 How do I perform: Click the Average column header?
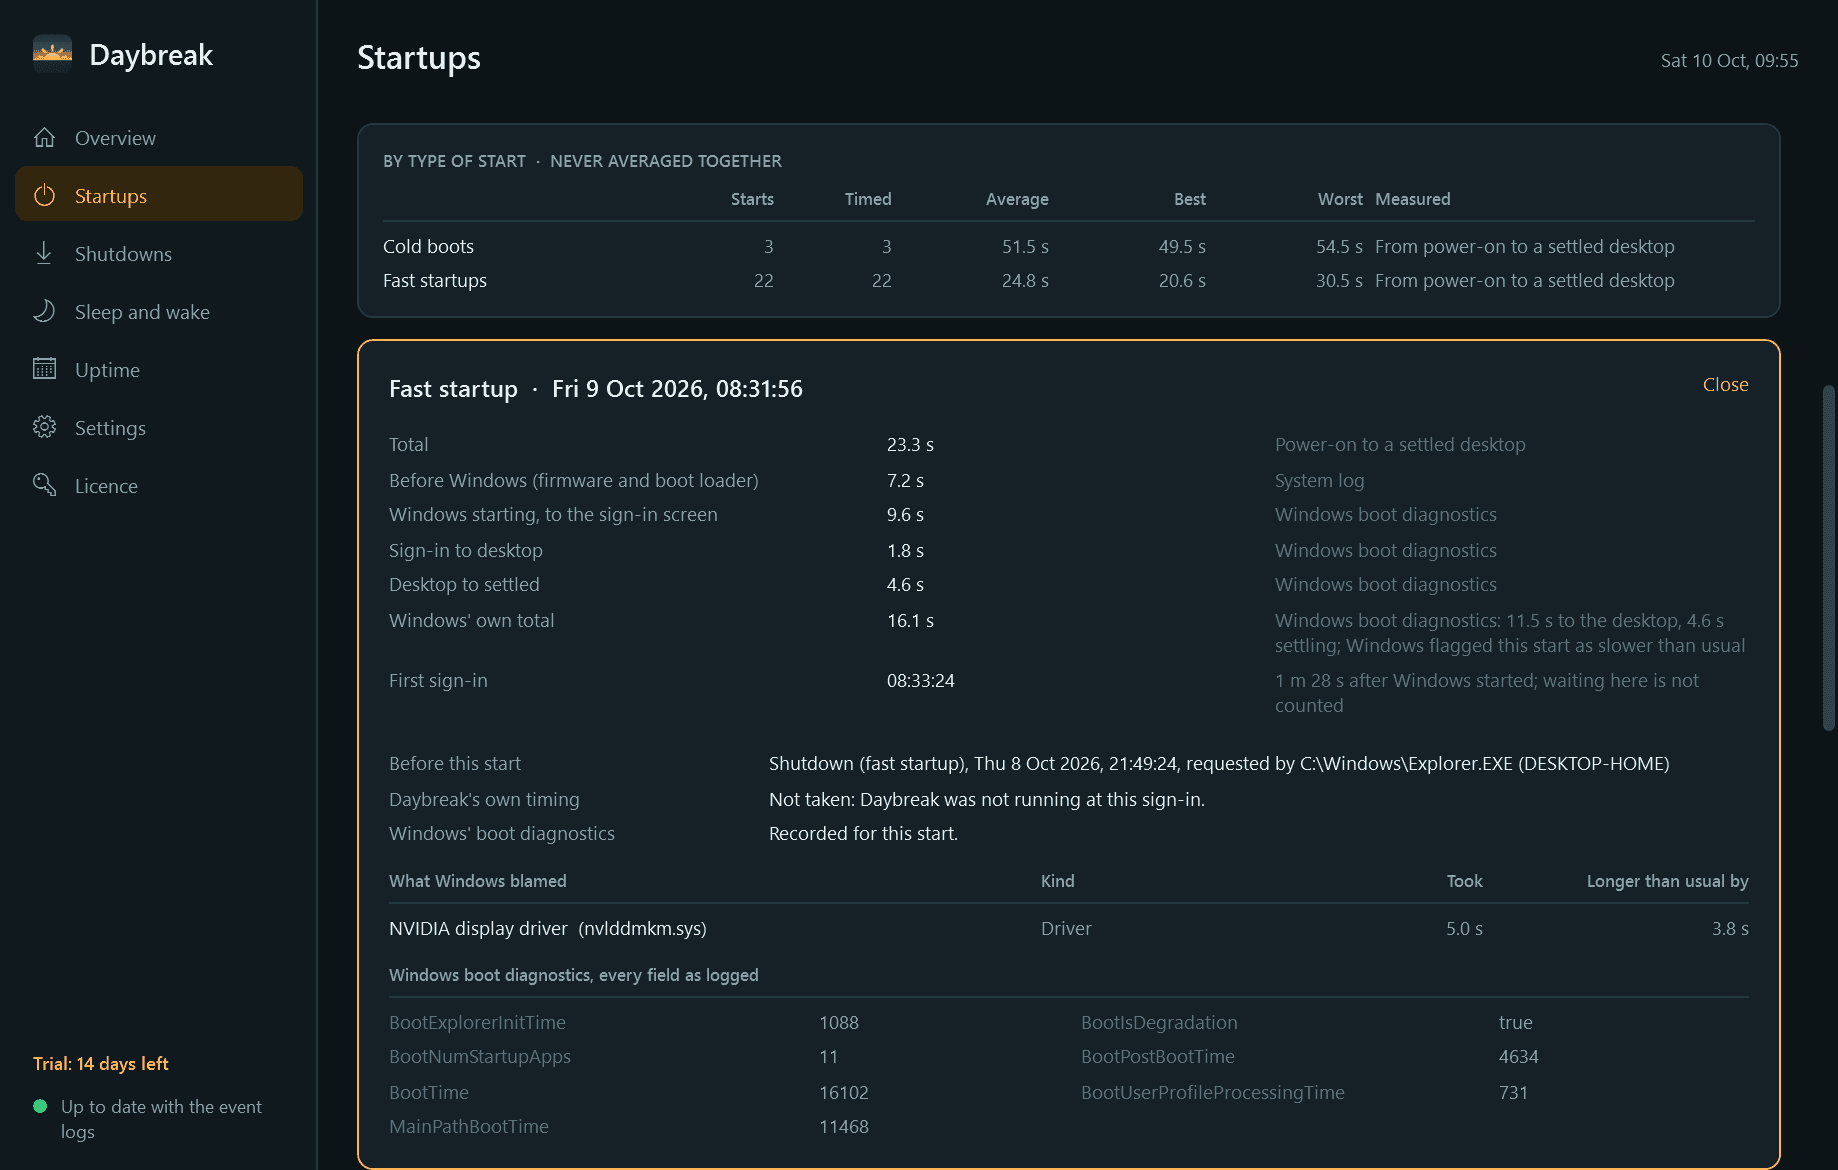(1017, 199)
